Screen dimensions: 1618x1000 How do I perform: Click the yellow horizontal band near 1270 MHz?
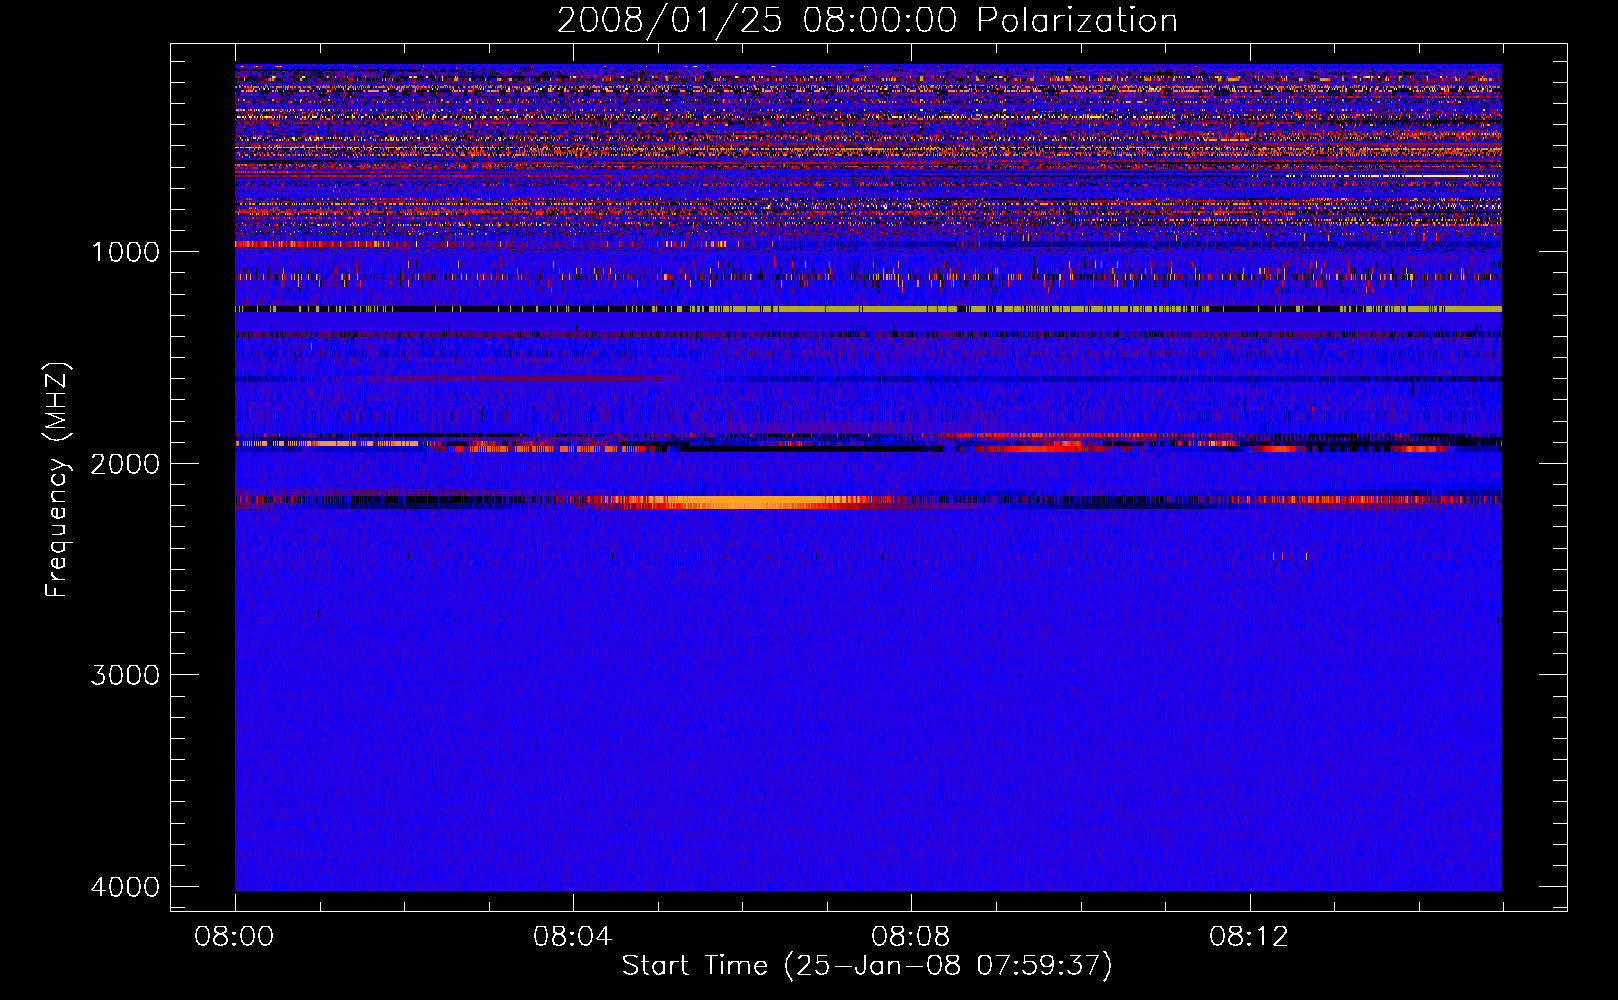(868, 309)
